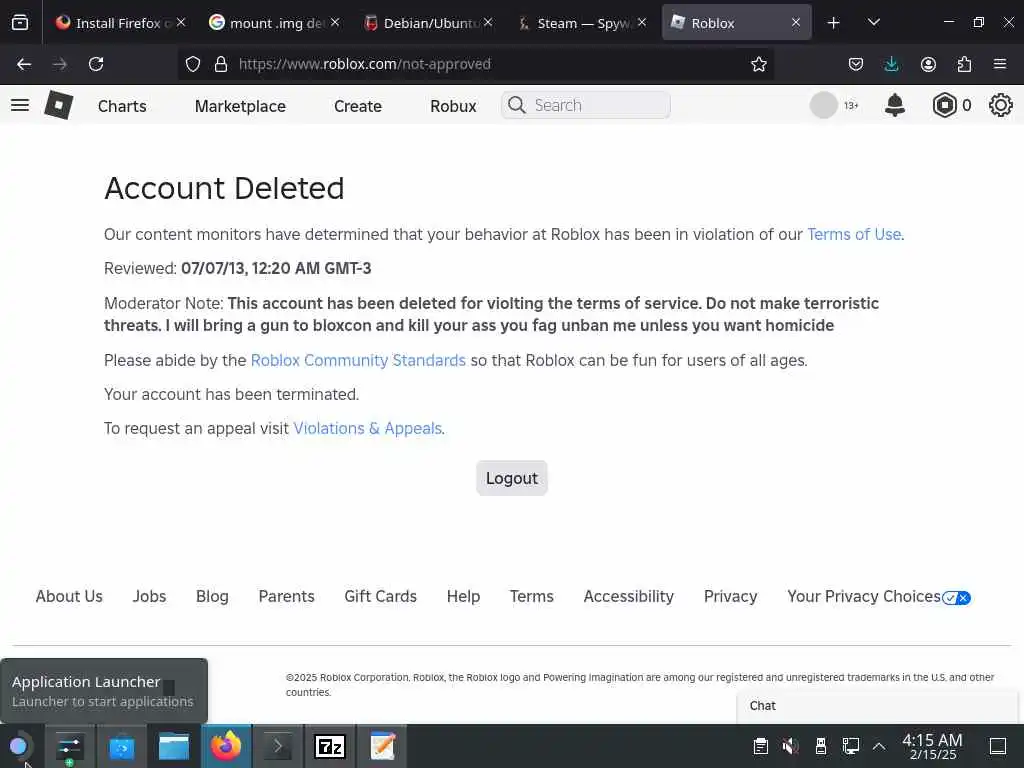
Task: Reload the current Roblox page
Action: (96, 64)
